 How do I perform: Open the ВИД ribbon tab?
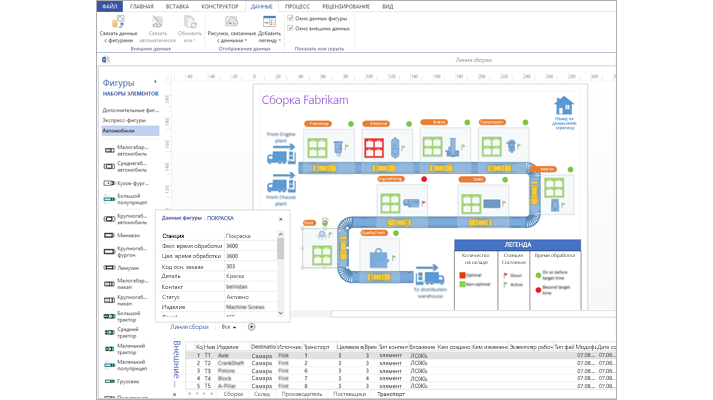tap(388, 6)
